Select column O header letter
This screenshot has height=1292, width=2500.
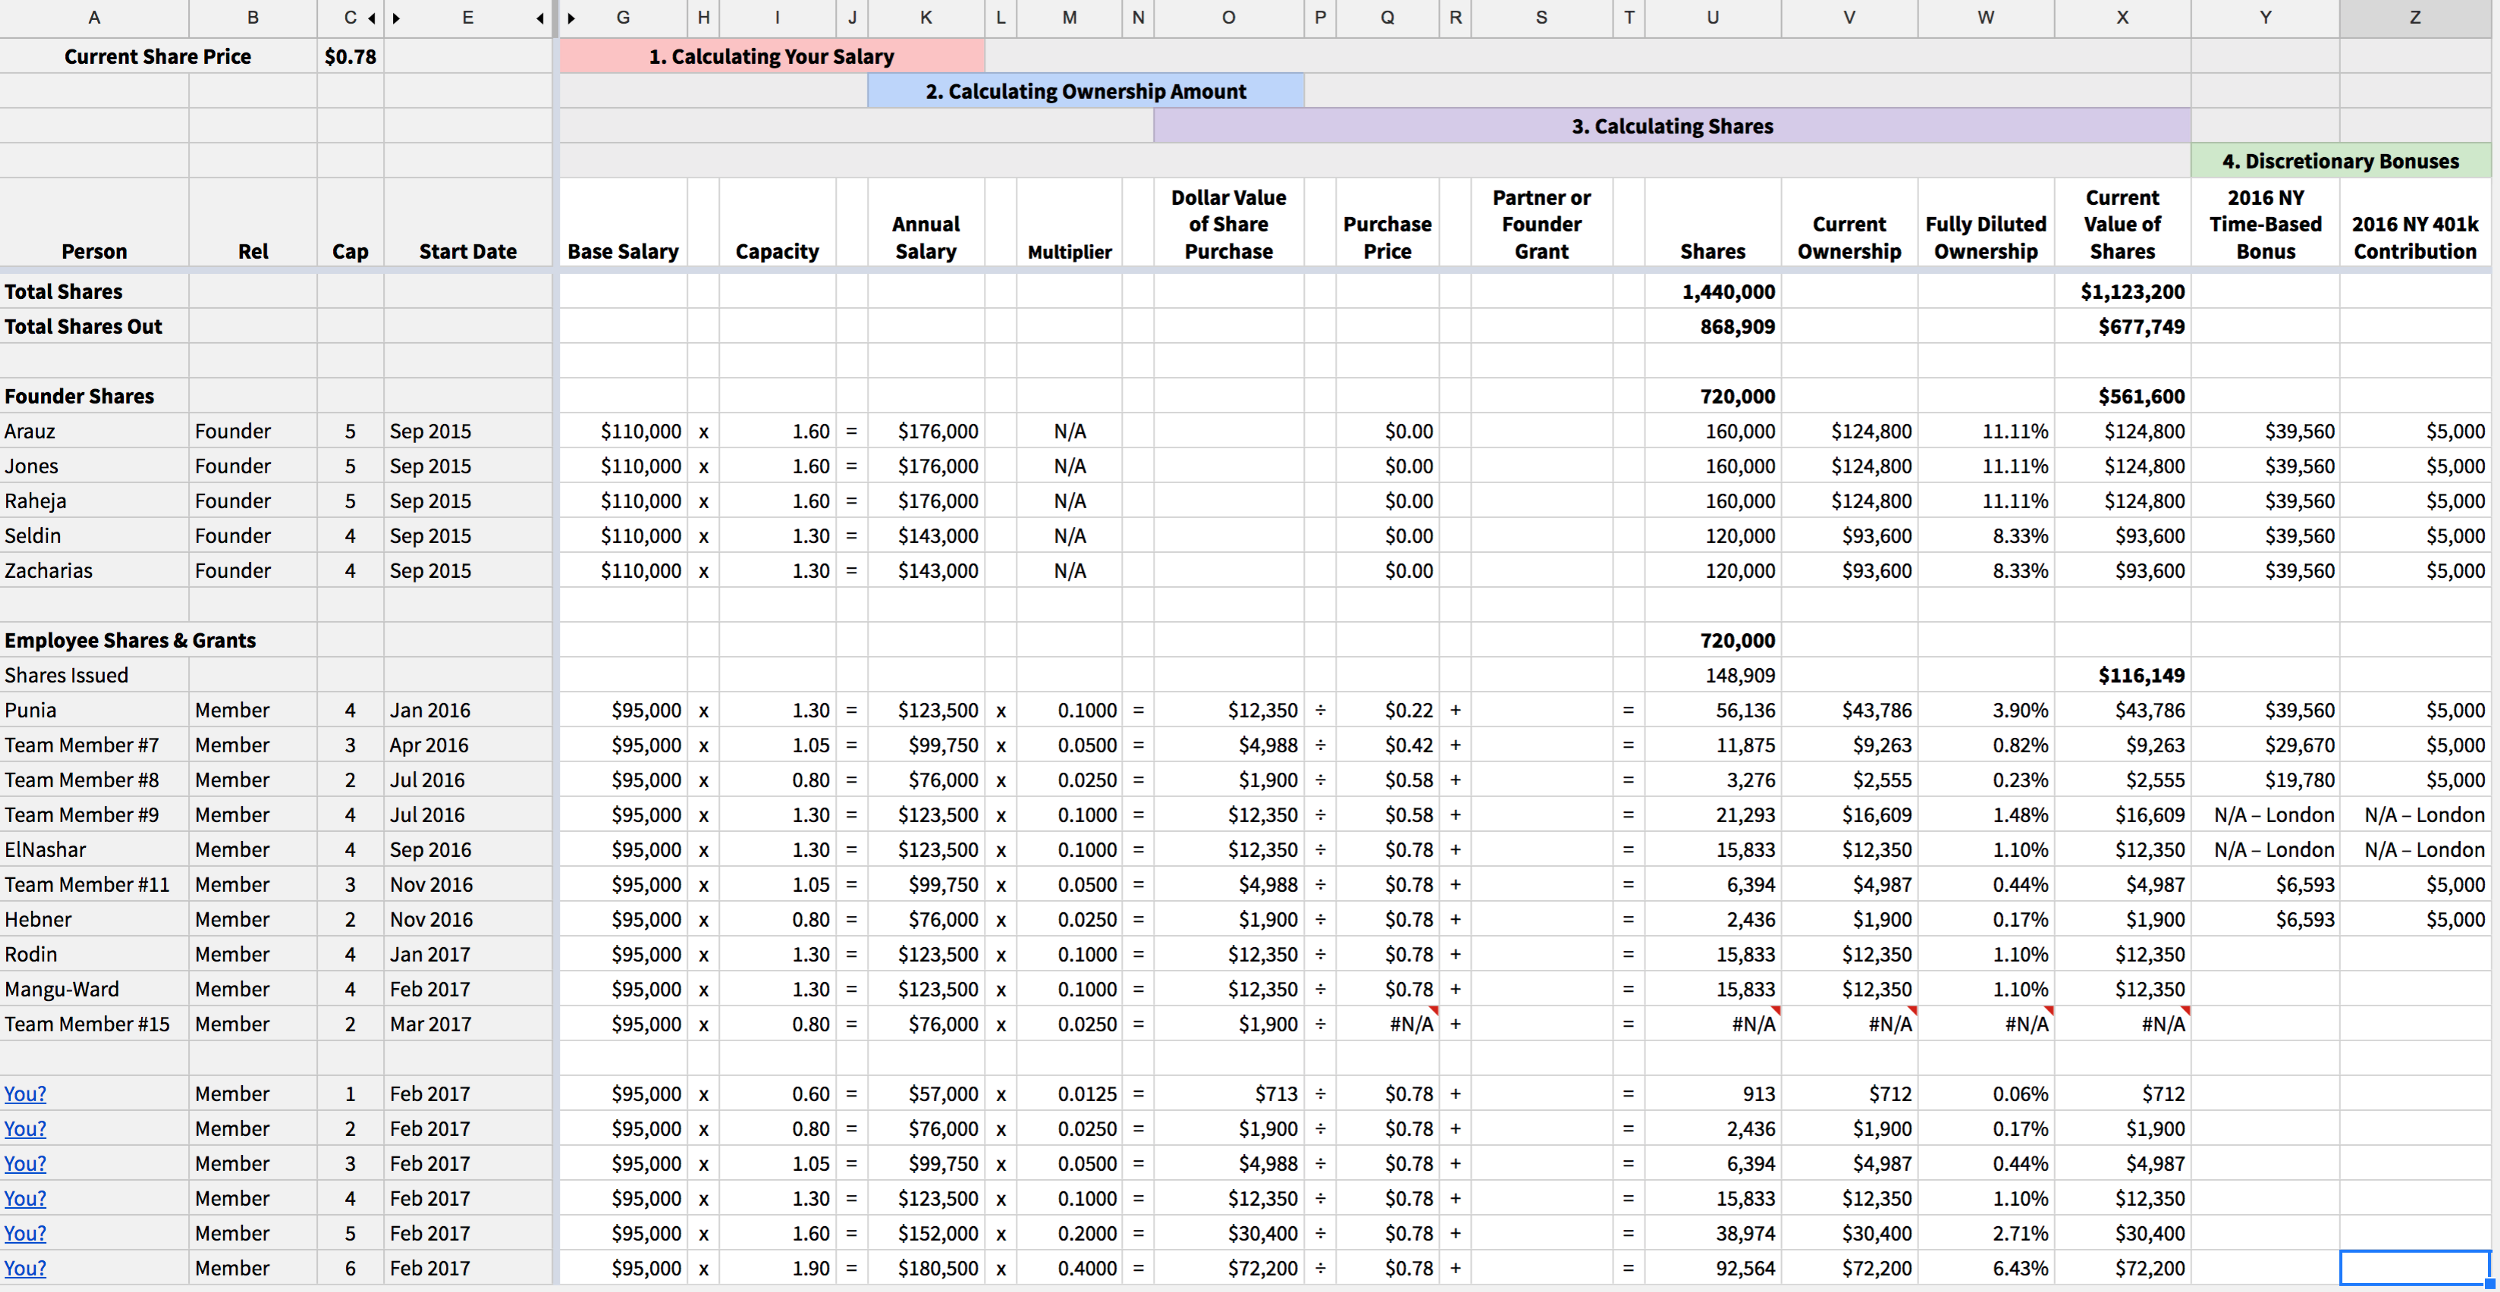[1229, 18]
